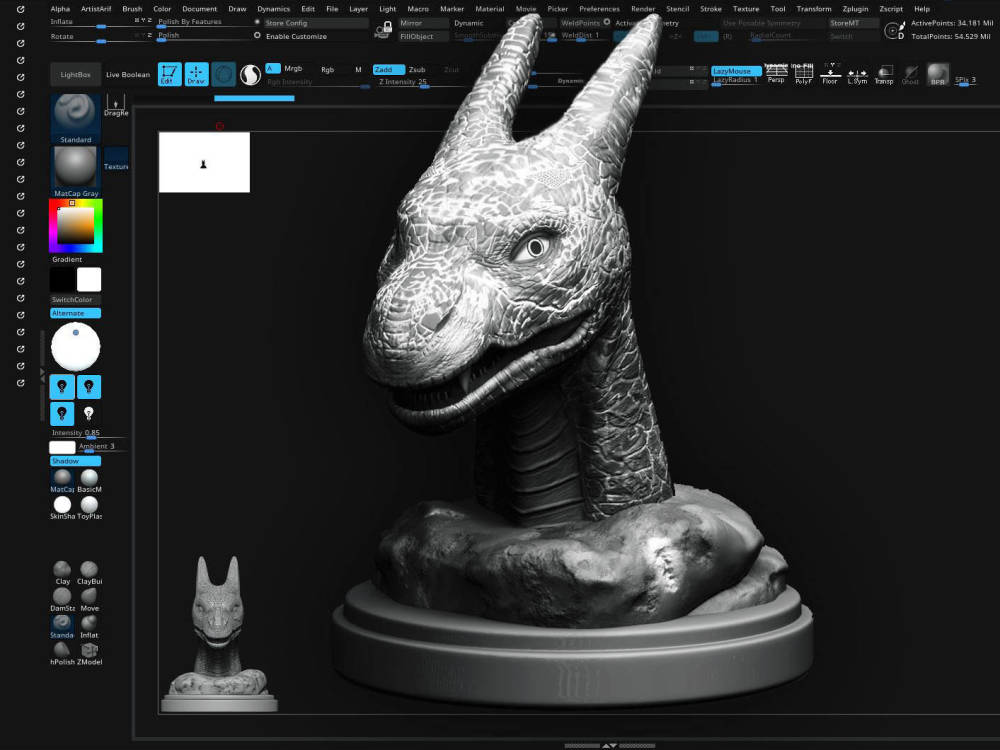The height and width of the screenshot is (750, 1000).
Task: Click the FillObject button
Action: 423,36
